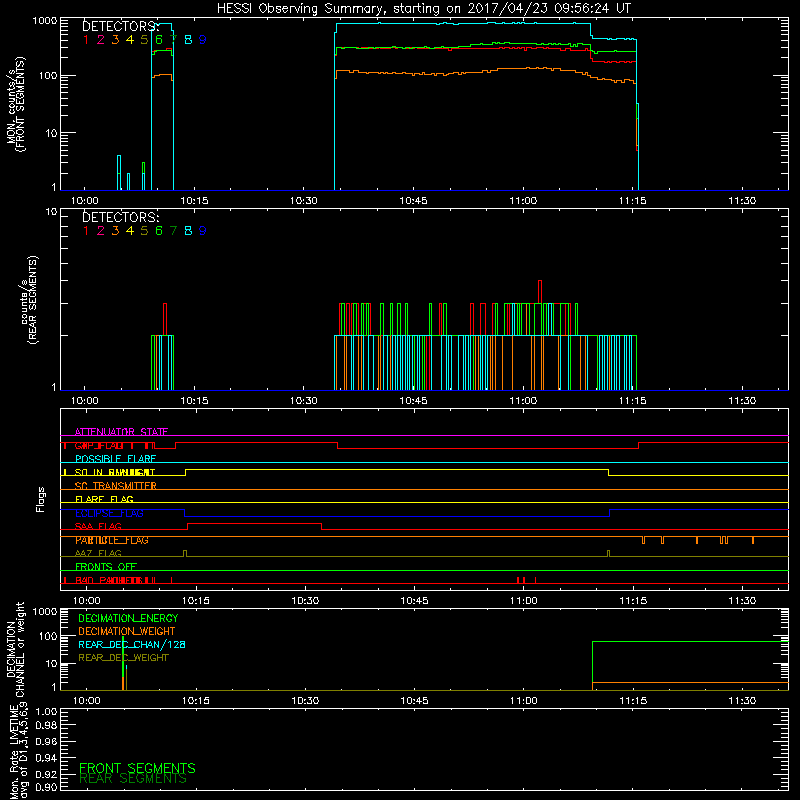Click the 11:15 label under the front segments plot

(633, 201)
